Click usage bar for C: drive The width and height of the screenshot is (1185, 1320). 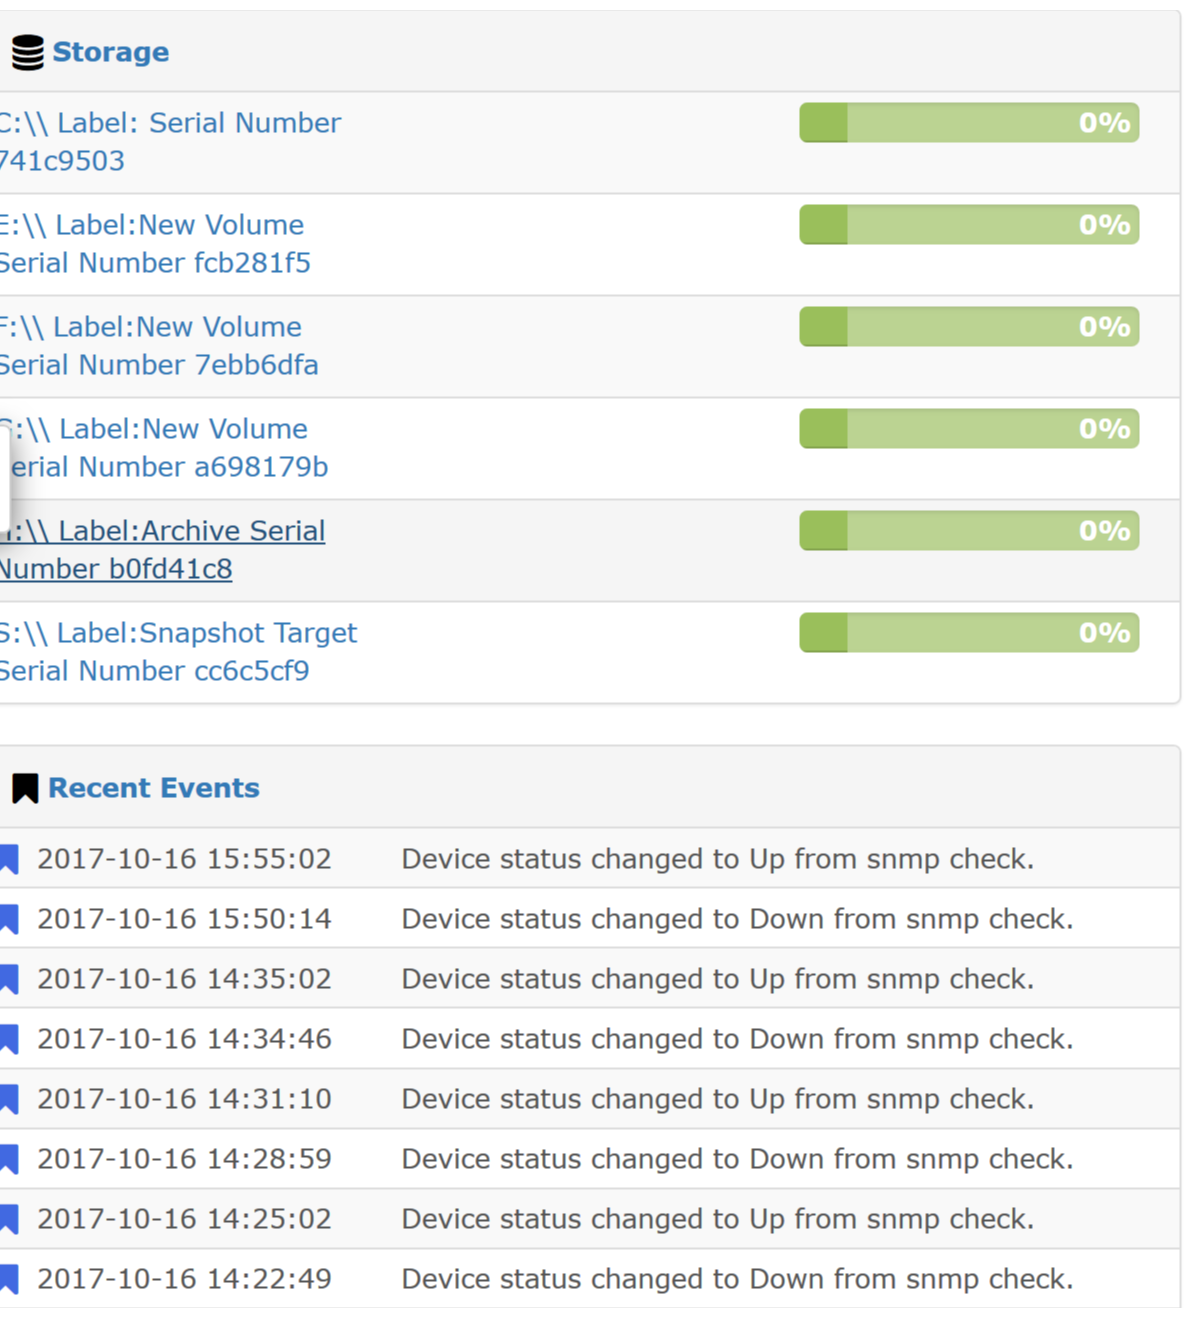coord(968,123)
